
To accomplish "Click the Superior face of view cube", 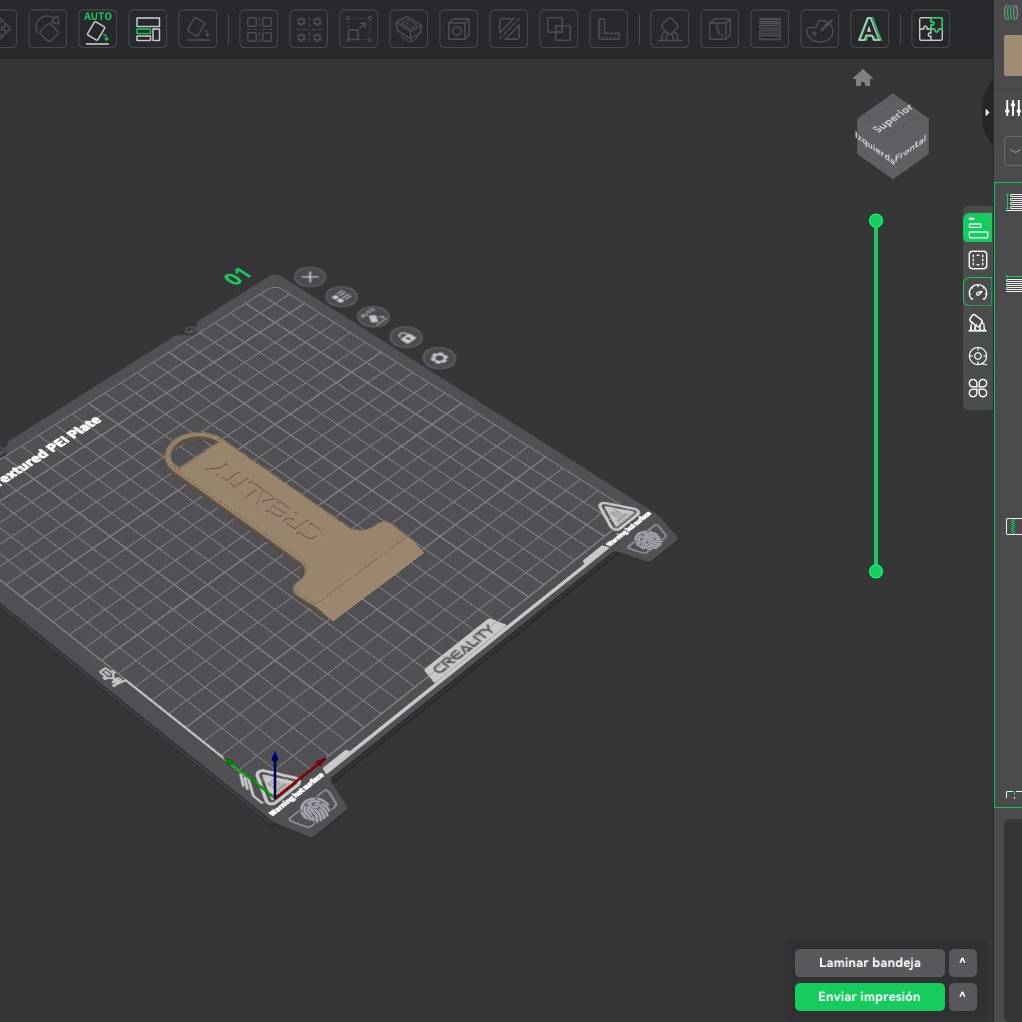I will 892,117.
